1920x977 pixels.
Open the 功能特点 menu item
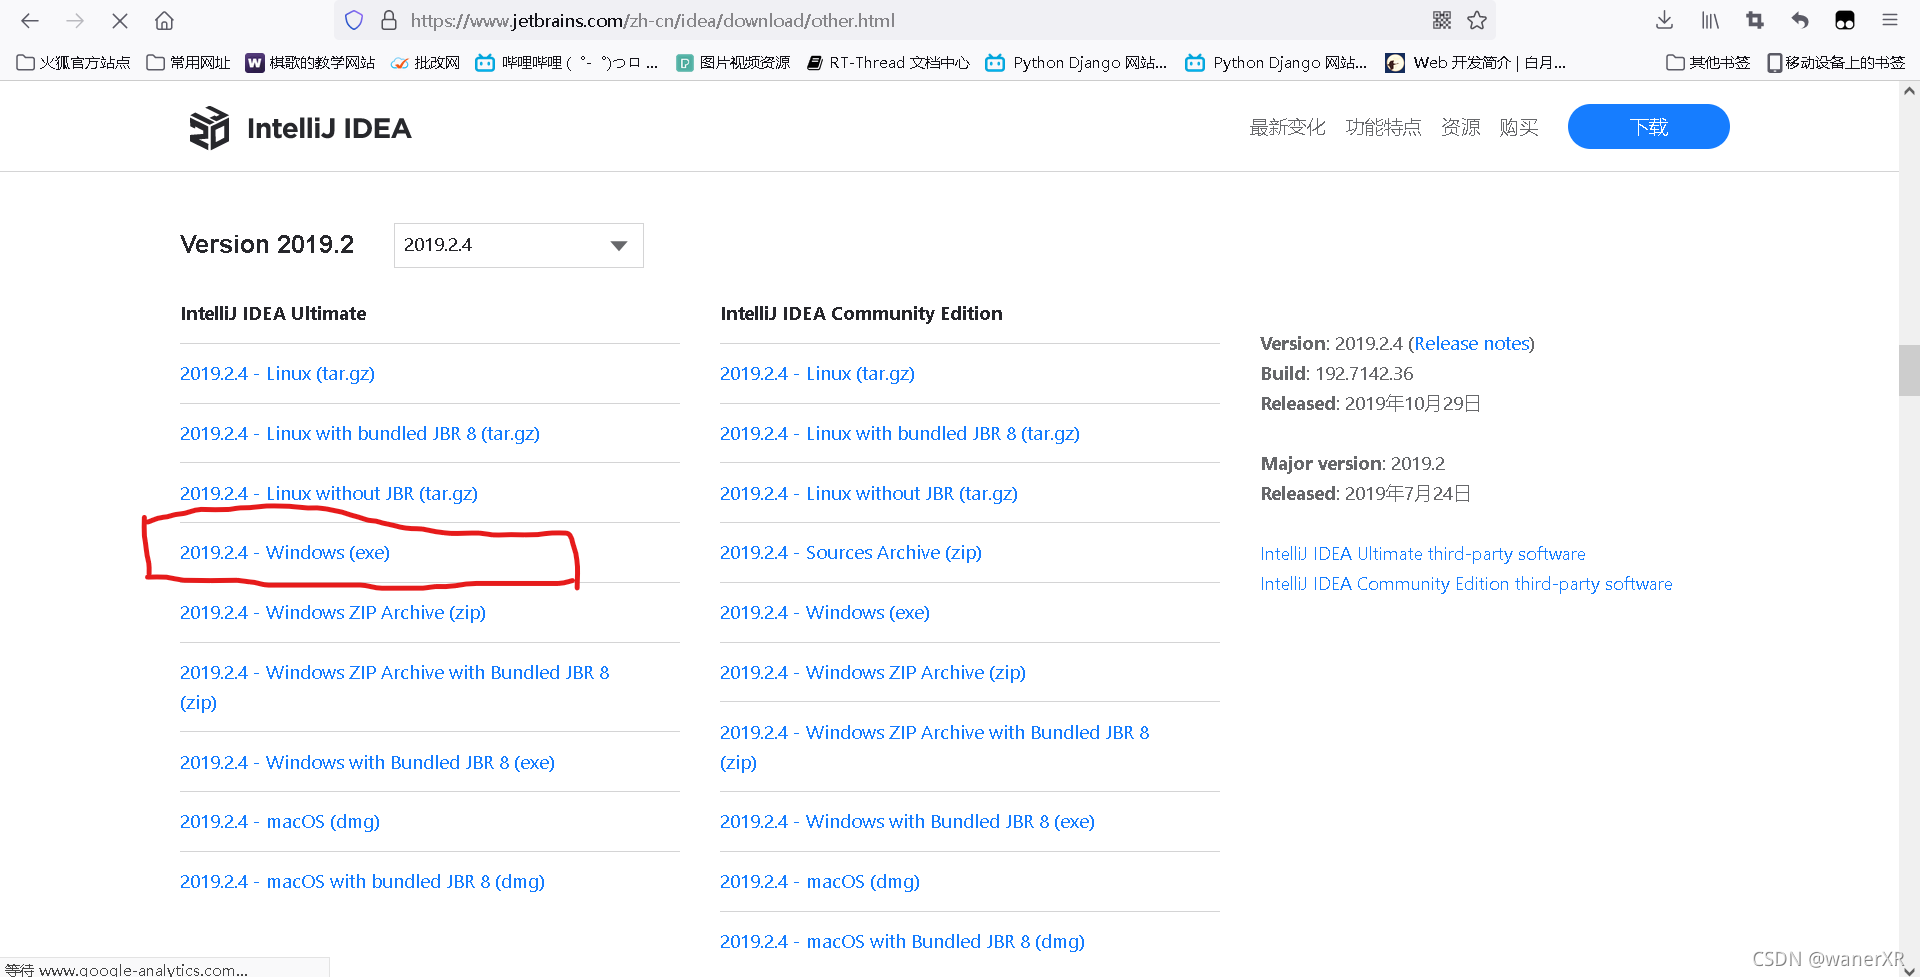1383,127
